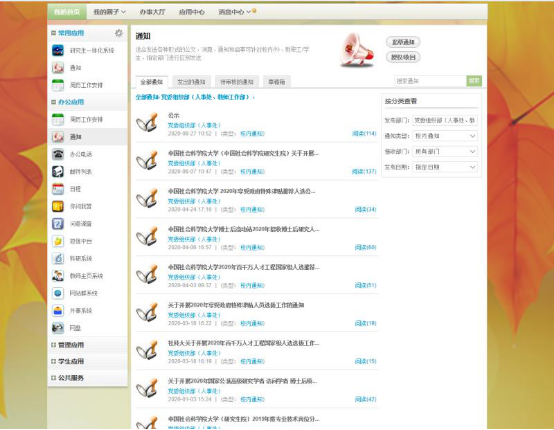Collapse the 办公应用 section
Viewport: 554px width, 430px height.
[x=53, y=102]
